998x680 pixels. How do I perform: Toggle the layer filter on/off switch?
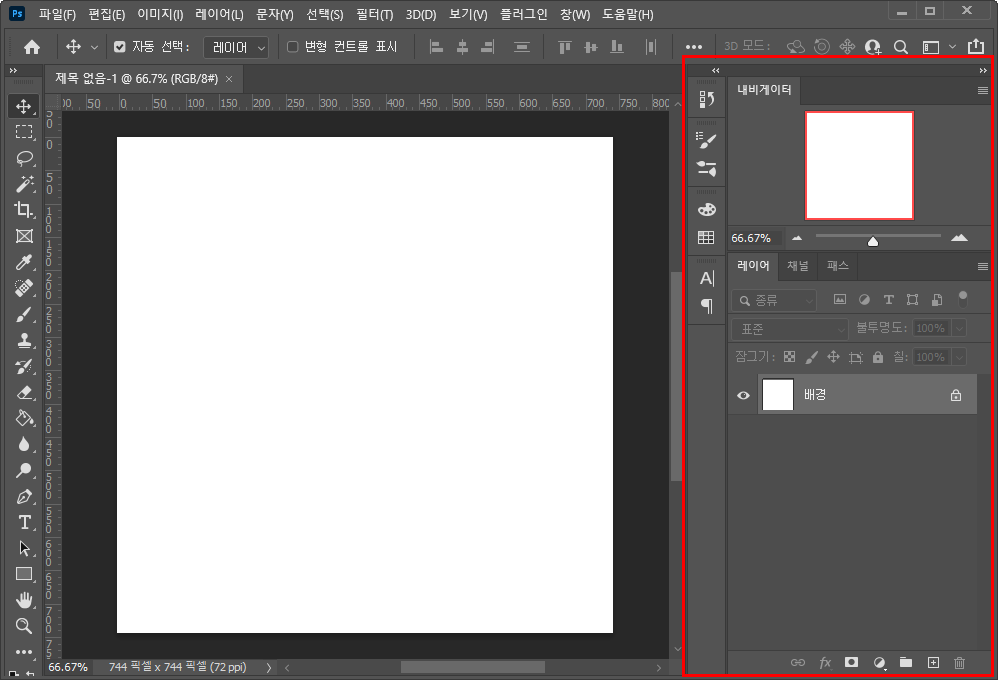[963, 299]
